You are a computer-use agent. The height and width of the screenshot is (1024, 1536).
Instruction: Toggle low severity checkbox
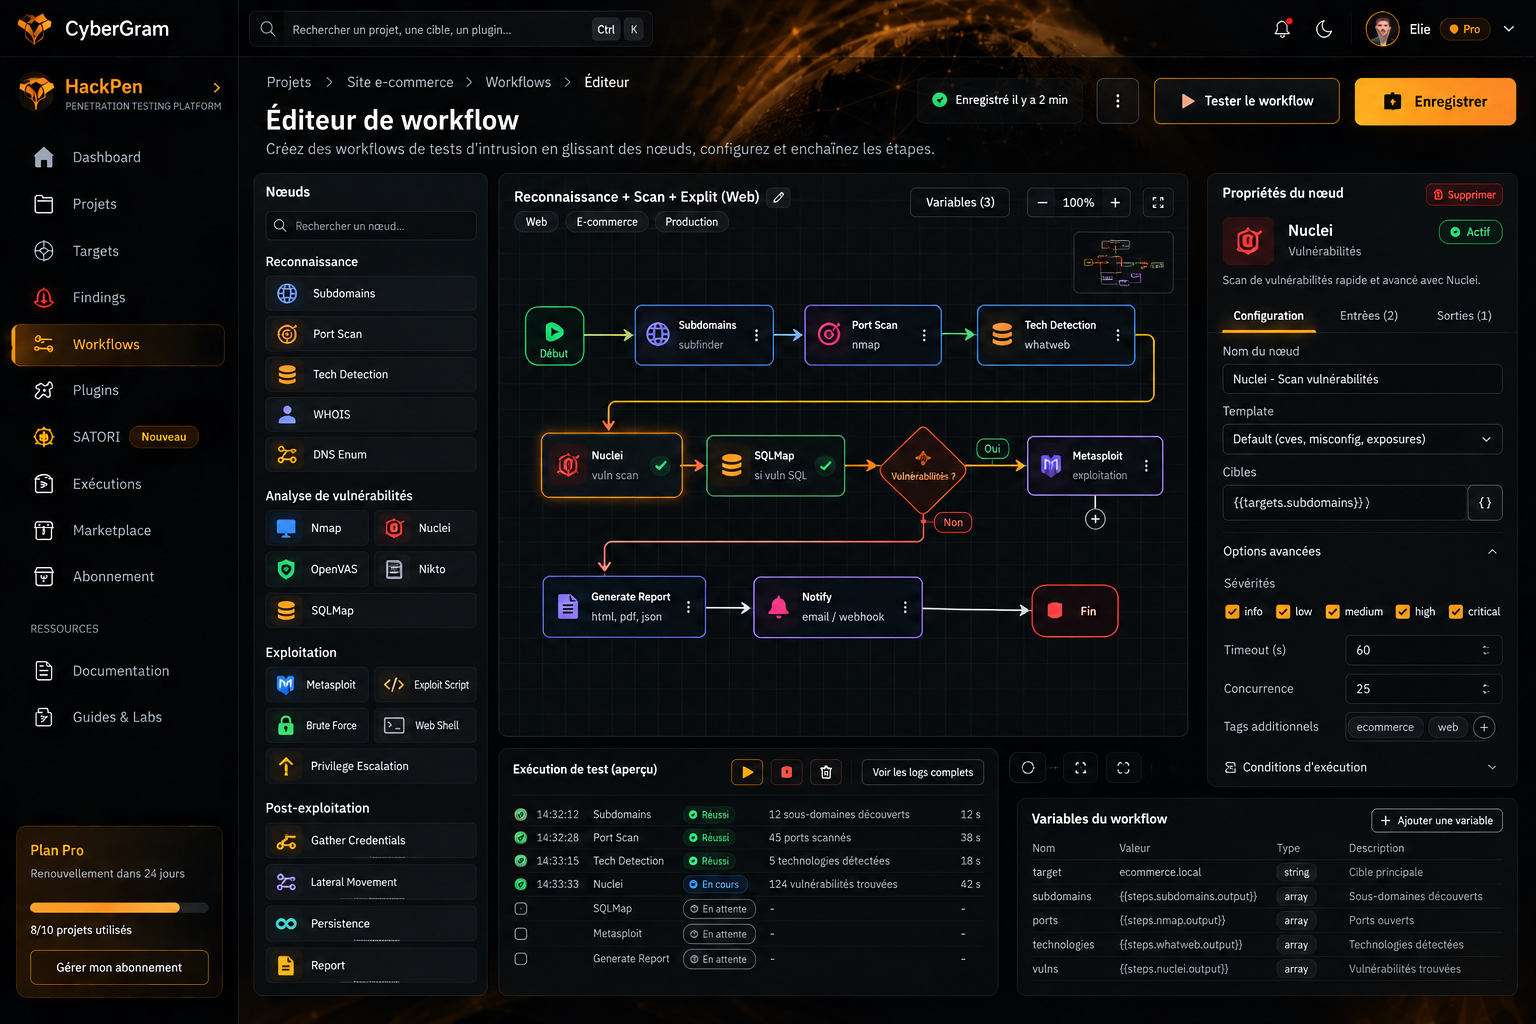pyautogui.click(x=1282, y=612)
